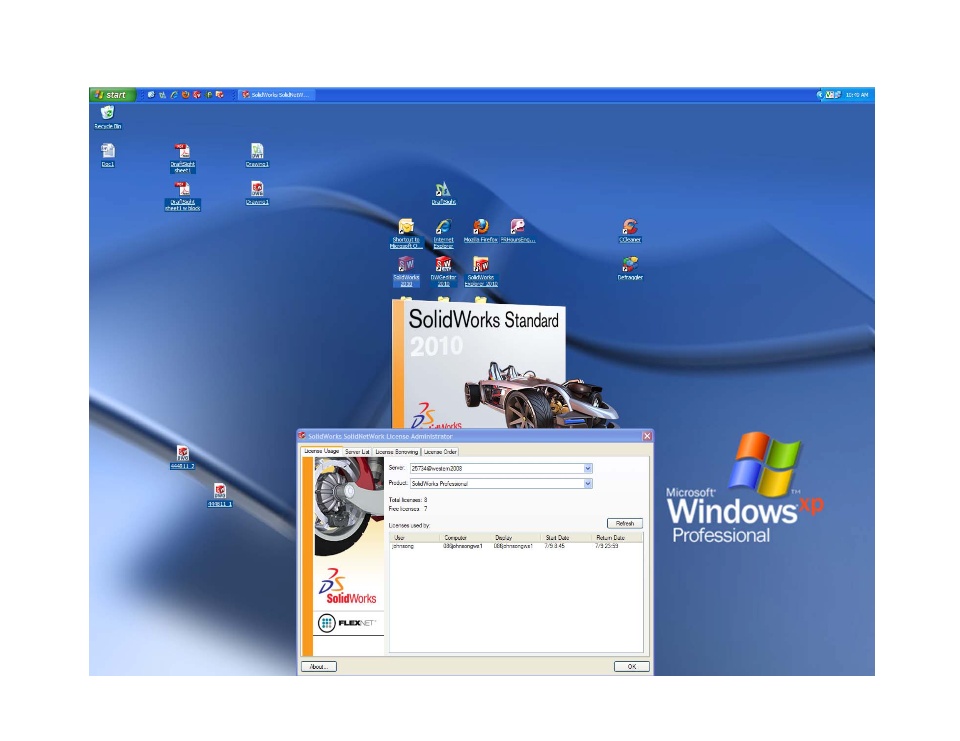Open the Recycle Bin desktop icon
Viewport: 960px width, 741px height.
coord(108,117)
